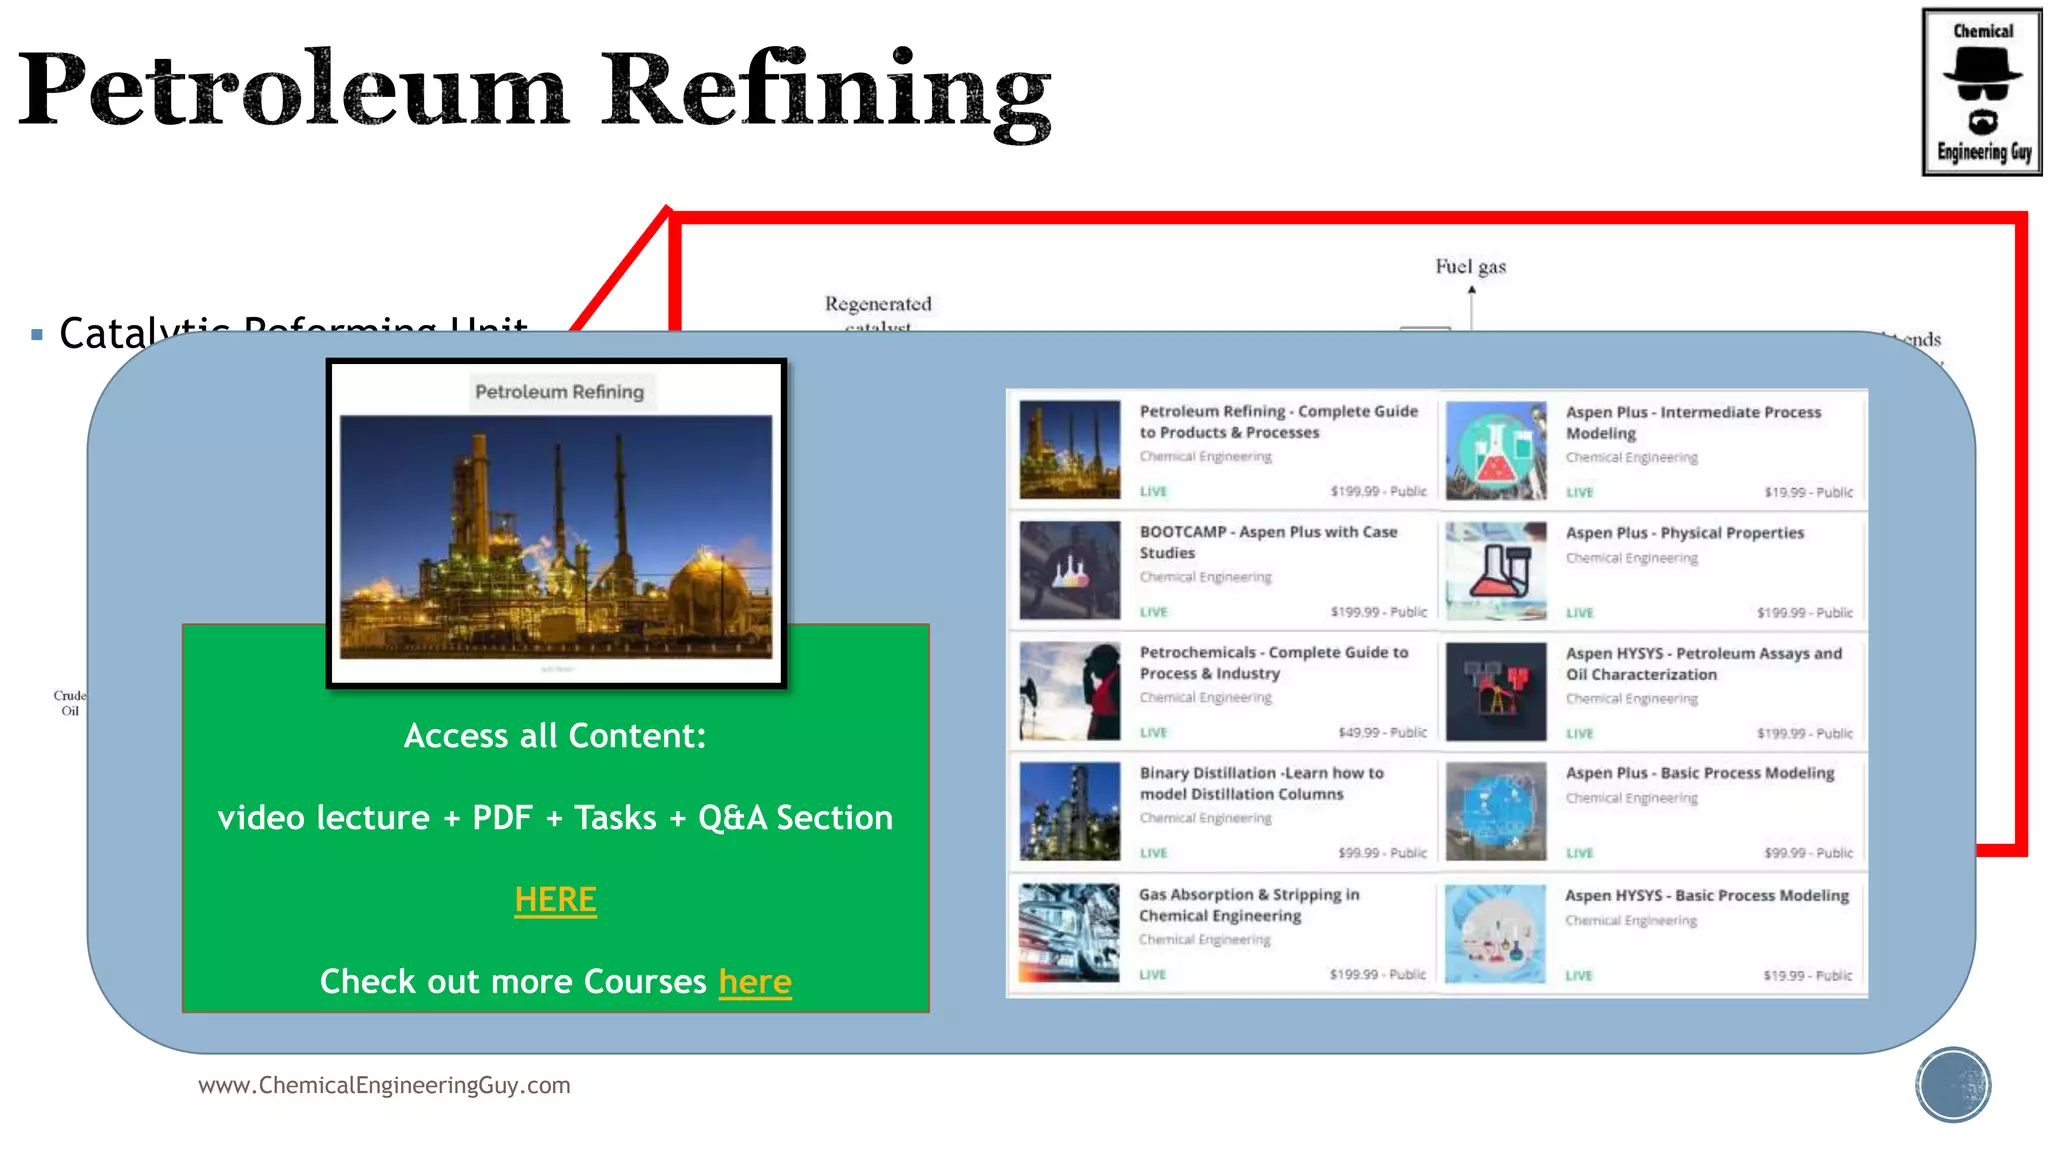Click the Petroleum Refining refinery image
The height and width of the screenshot is (1152, 2048).
click(556, 537)
